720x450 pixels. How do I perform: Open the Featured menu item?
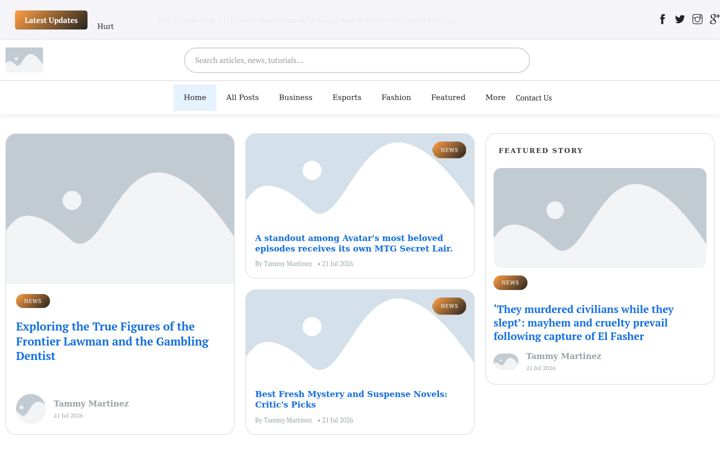pyautogui.click(x=448, y=97)
